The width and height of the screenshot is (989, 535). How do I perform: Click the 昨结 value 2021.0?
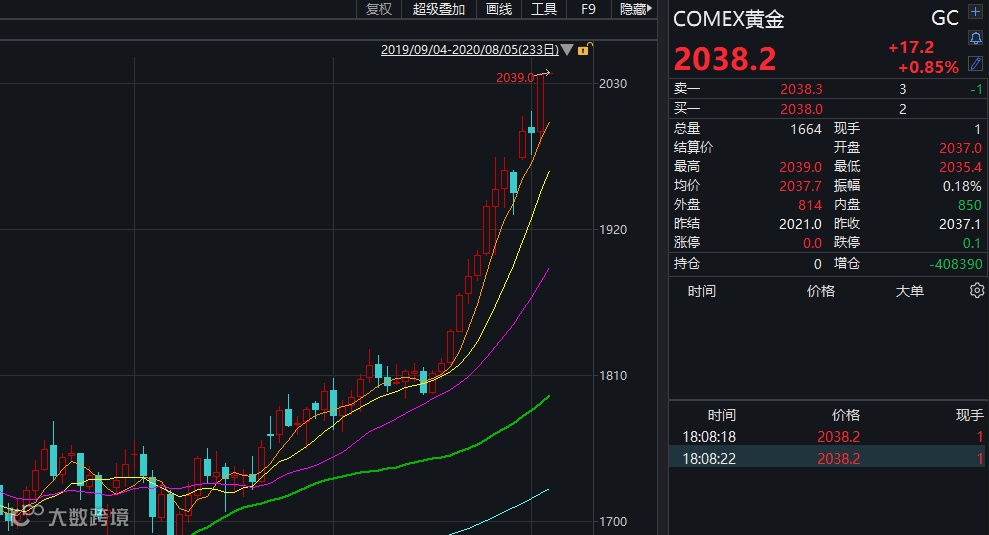[800, 224]
